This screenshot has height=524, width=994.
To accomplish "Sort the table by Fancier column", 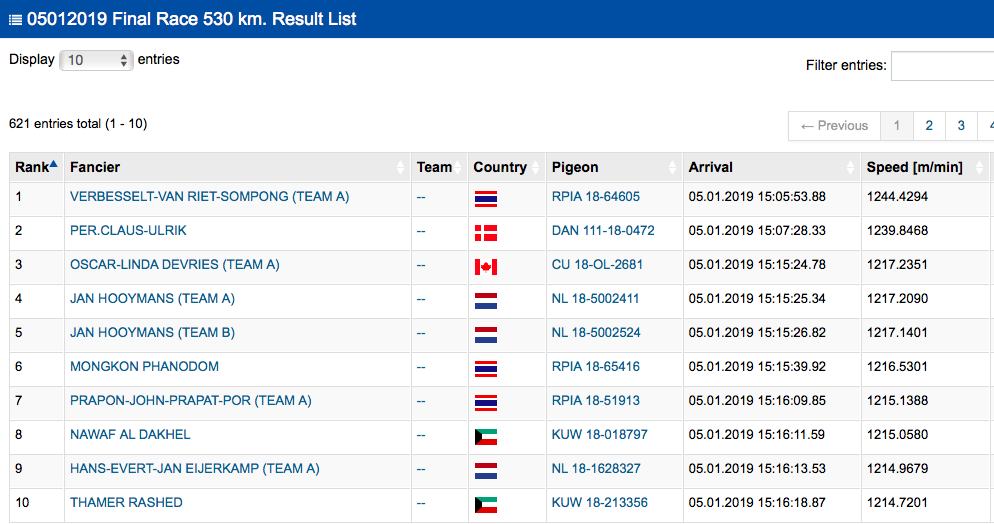I will pos(235,167).
